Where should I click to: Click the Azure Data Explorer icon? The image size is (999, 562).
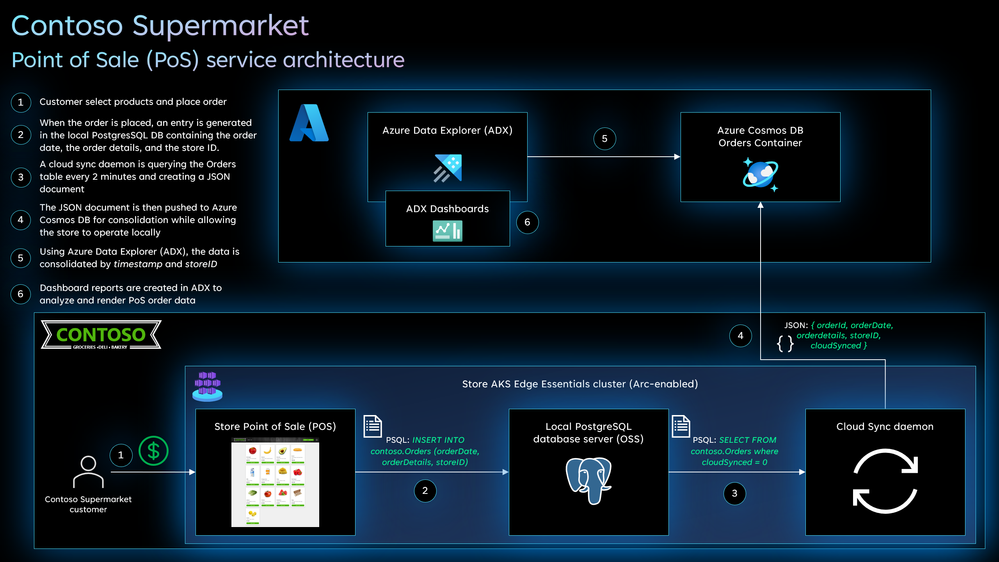(448, 168)
